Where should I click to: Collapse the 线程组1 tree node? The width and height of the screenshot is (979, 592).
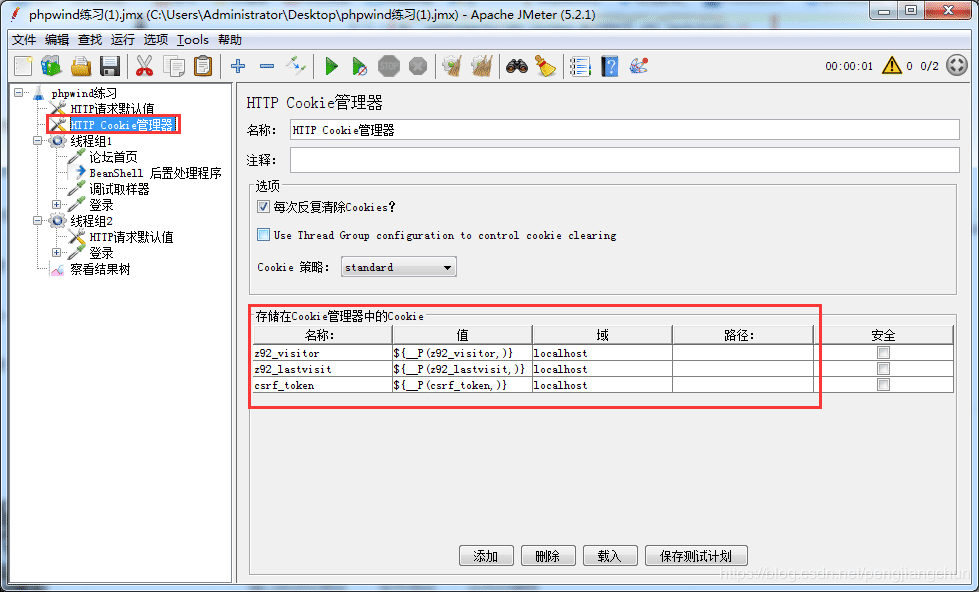(x=37, y=141)
